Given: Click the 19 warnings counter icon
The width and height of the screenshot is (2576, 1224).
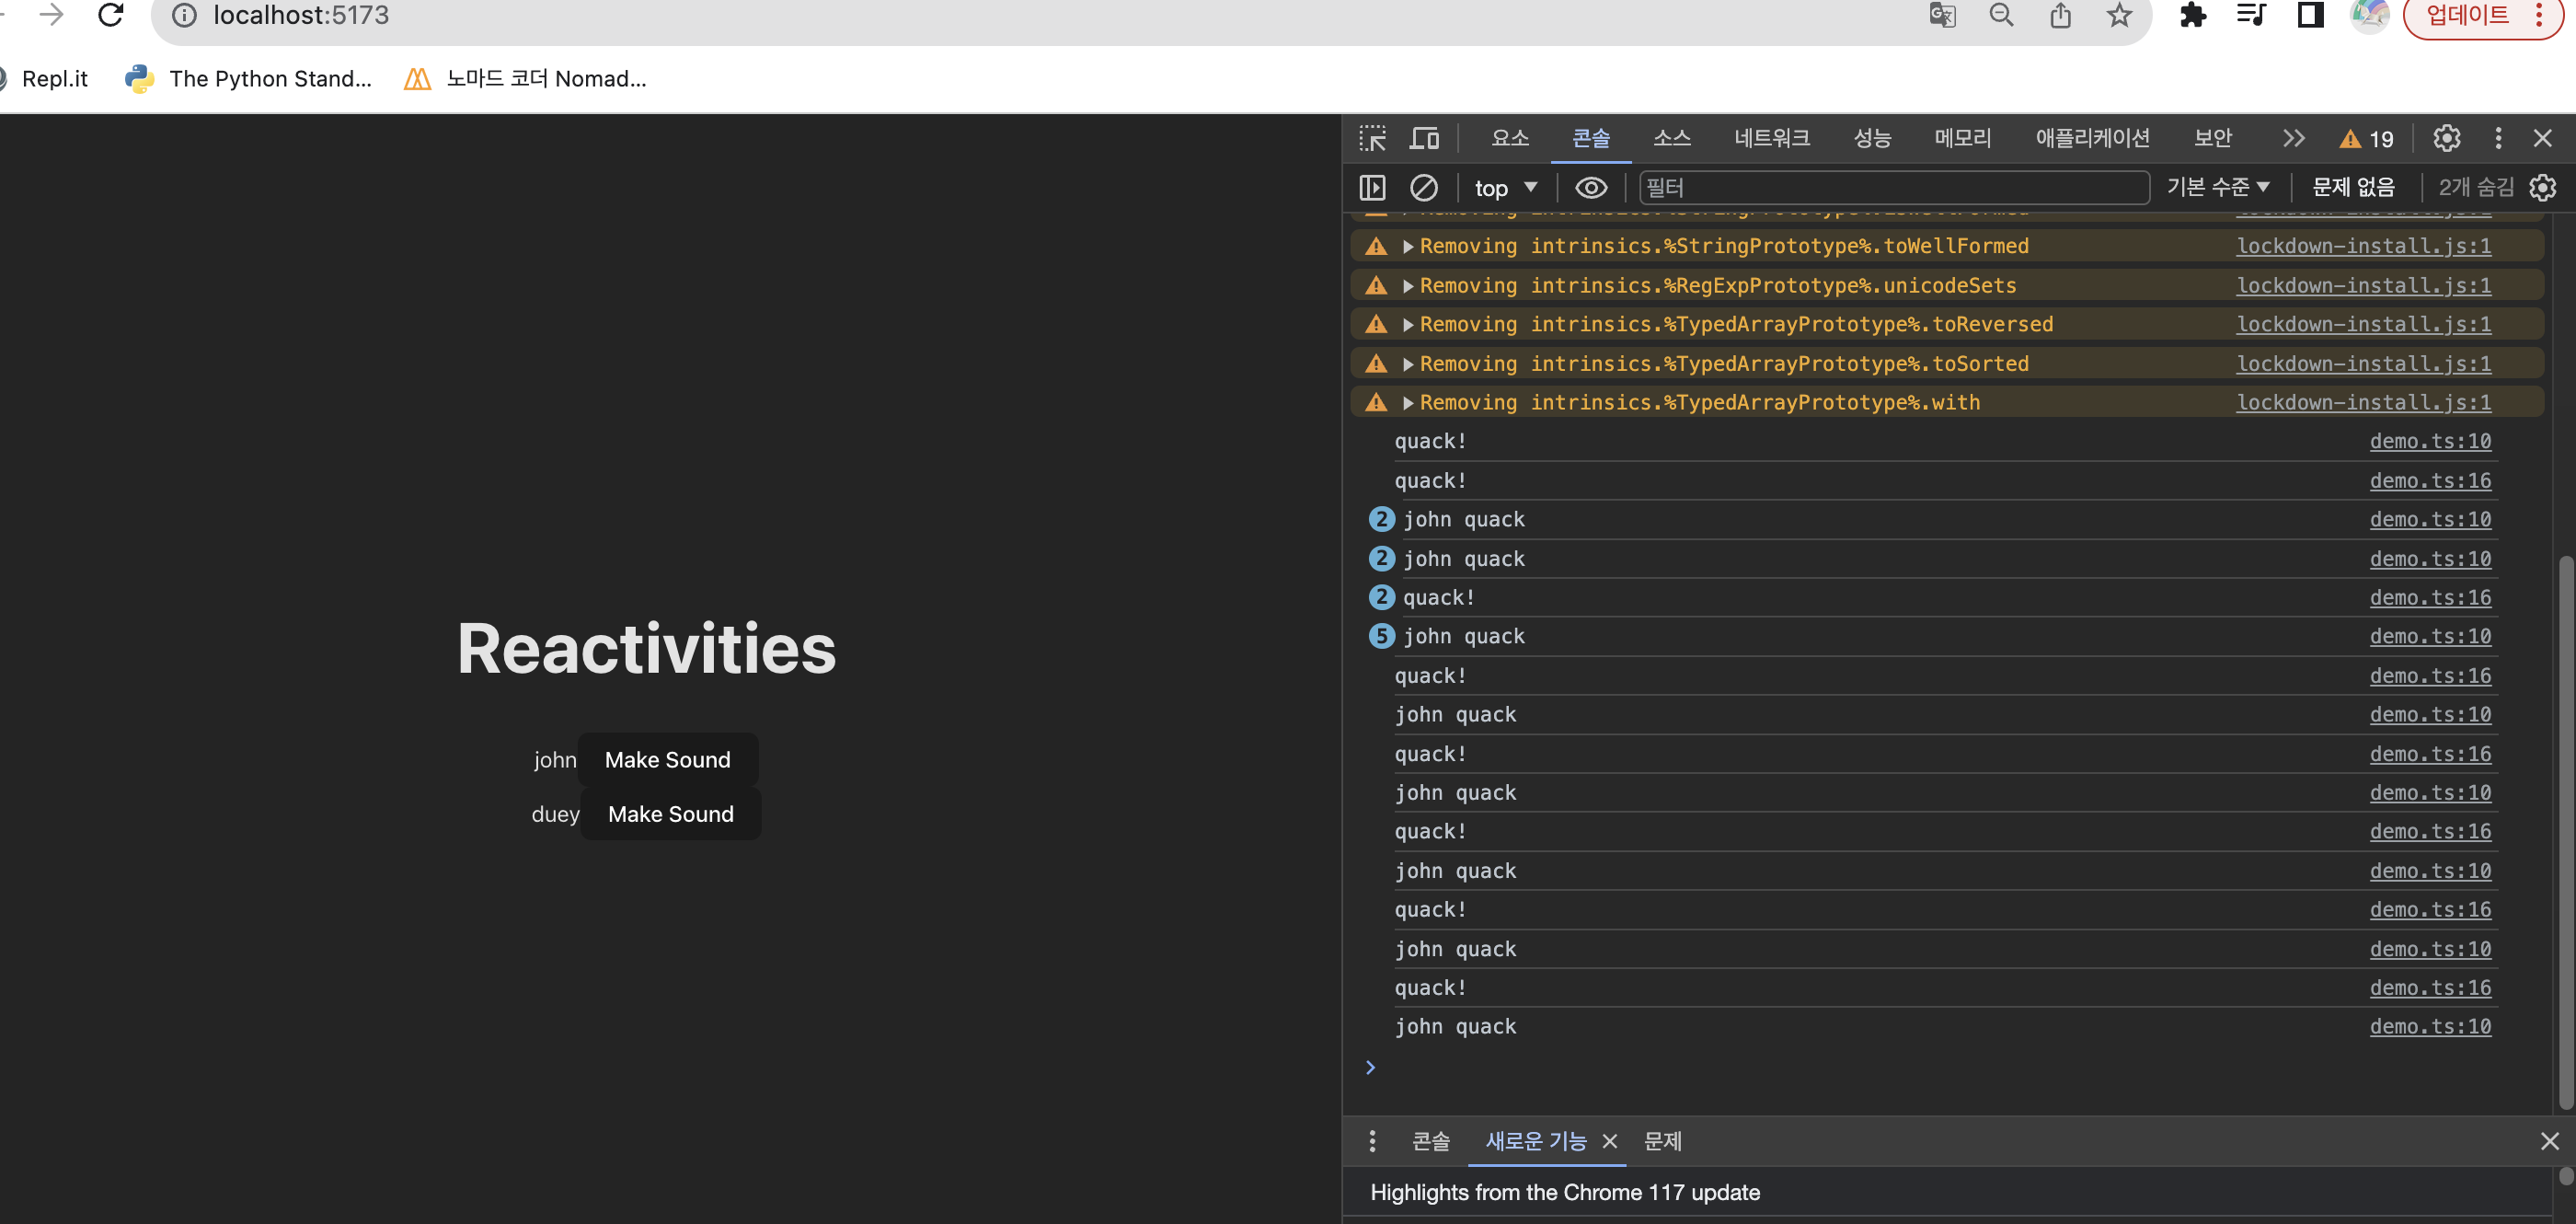Looking at the screenshot, I should tap(2366, 139).
